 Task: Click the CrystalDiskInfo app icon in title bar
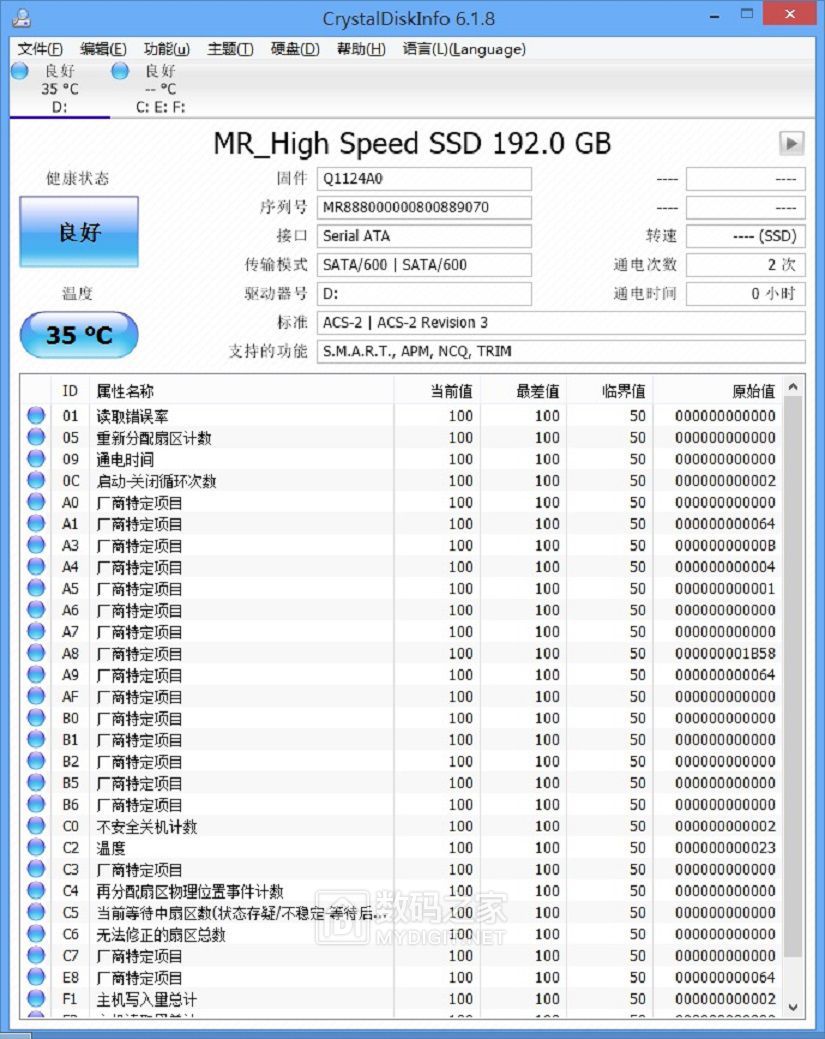(x=19, y=18)
